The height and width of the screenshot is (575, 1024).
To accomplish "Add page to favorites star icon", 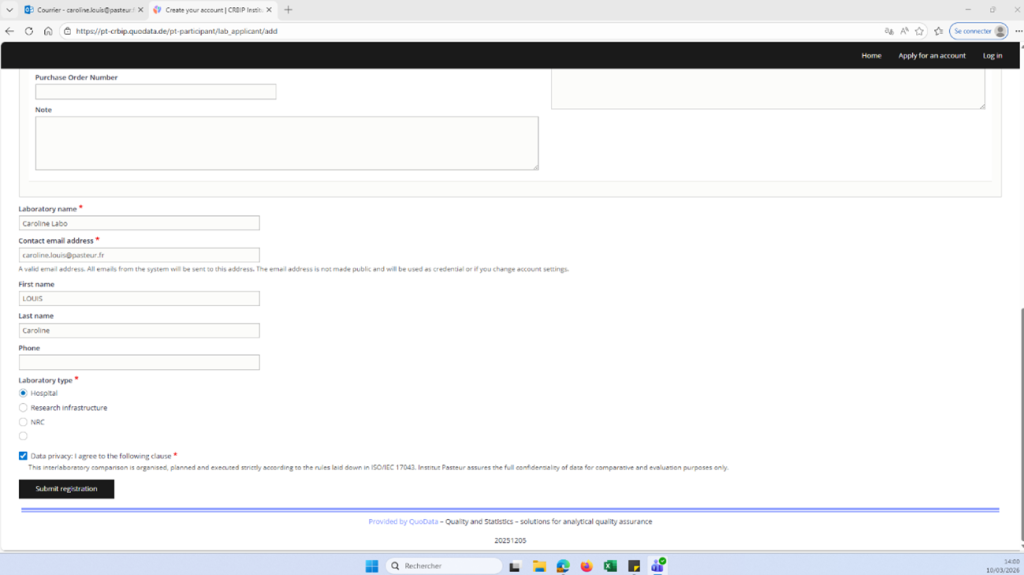I will [x=920, y=31].
